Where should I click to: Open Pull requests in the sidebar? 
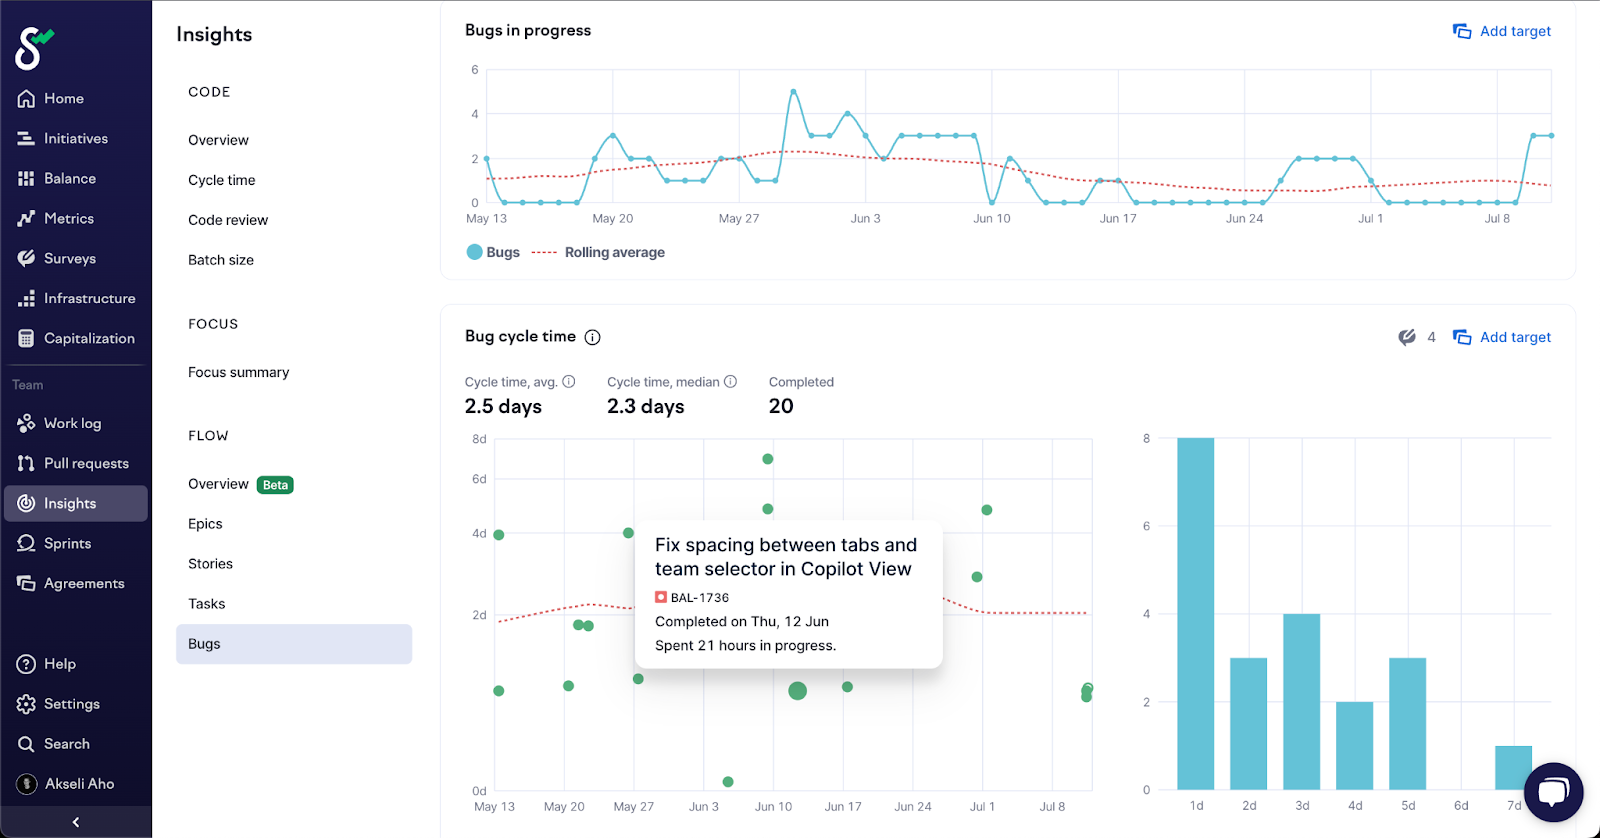85,464
